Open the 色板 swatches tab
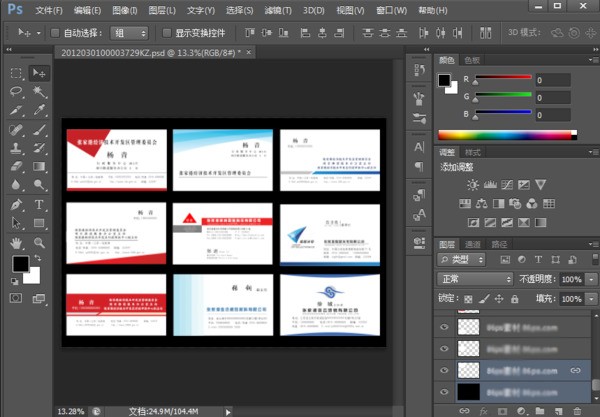Image resolution: width=600 pixels, height=417 pixels. tap(473, 60)
